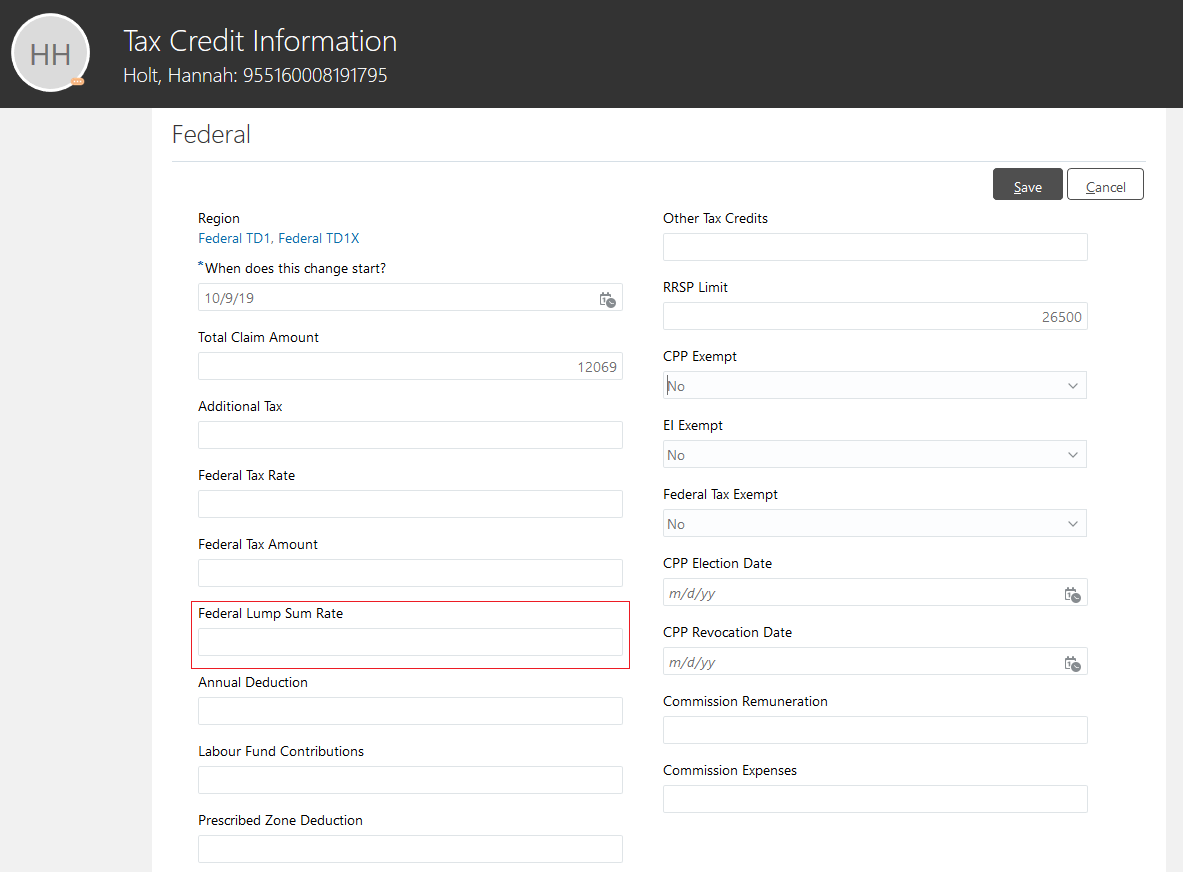
Task: Open the Federal TD1, Federal TD1X link
Action: tap(278, 239)
